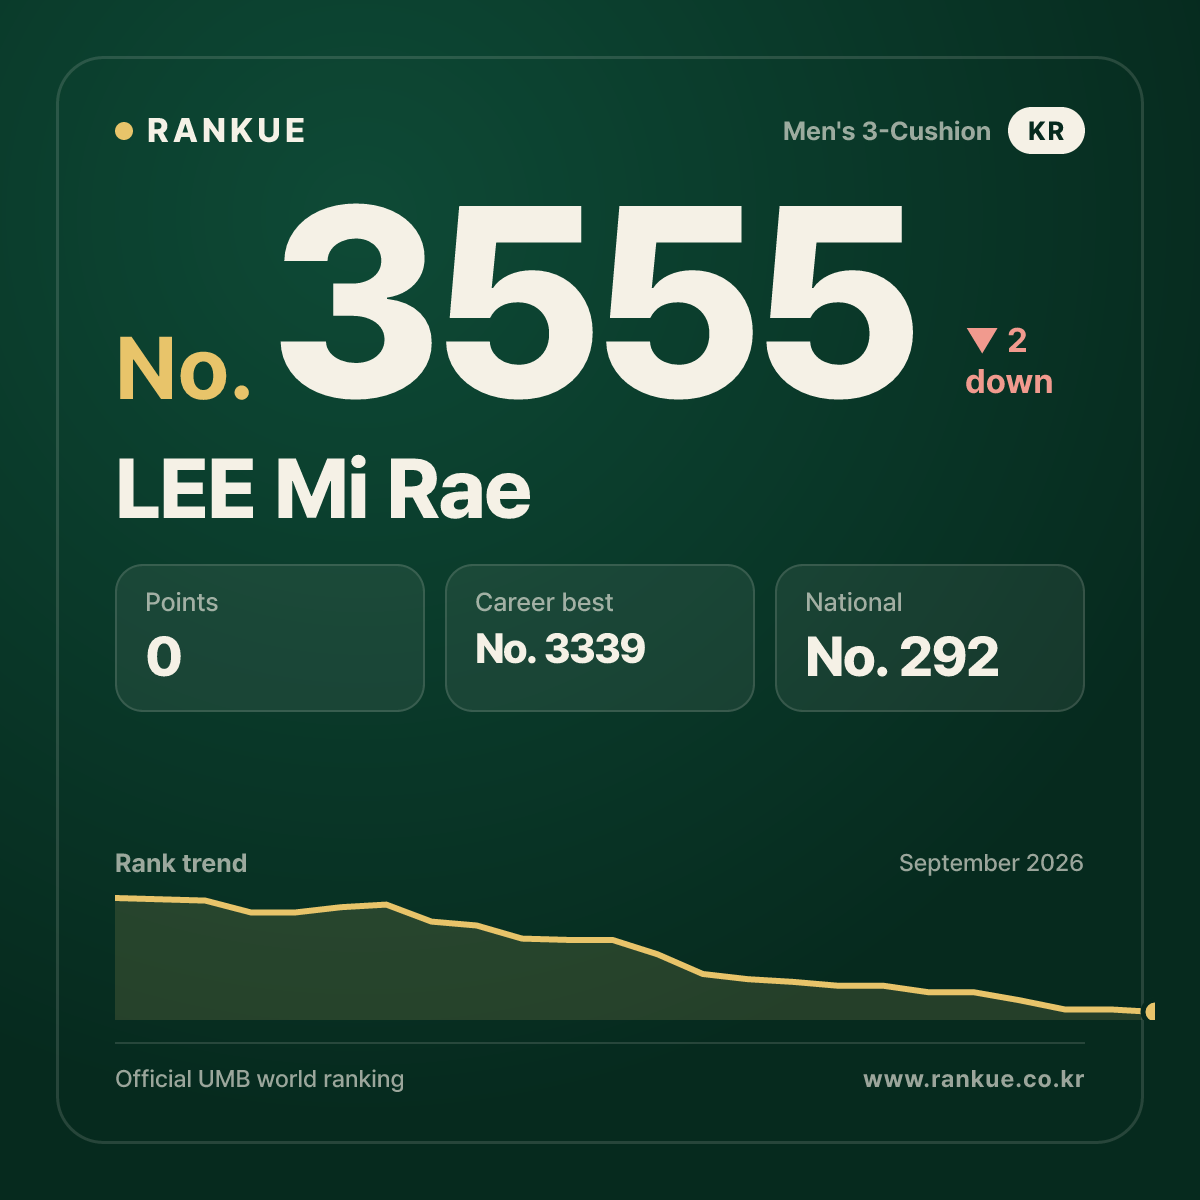Open the National ranking card

click(x=930, y=638)
